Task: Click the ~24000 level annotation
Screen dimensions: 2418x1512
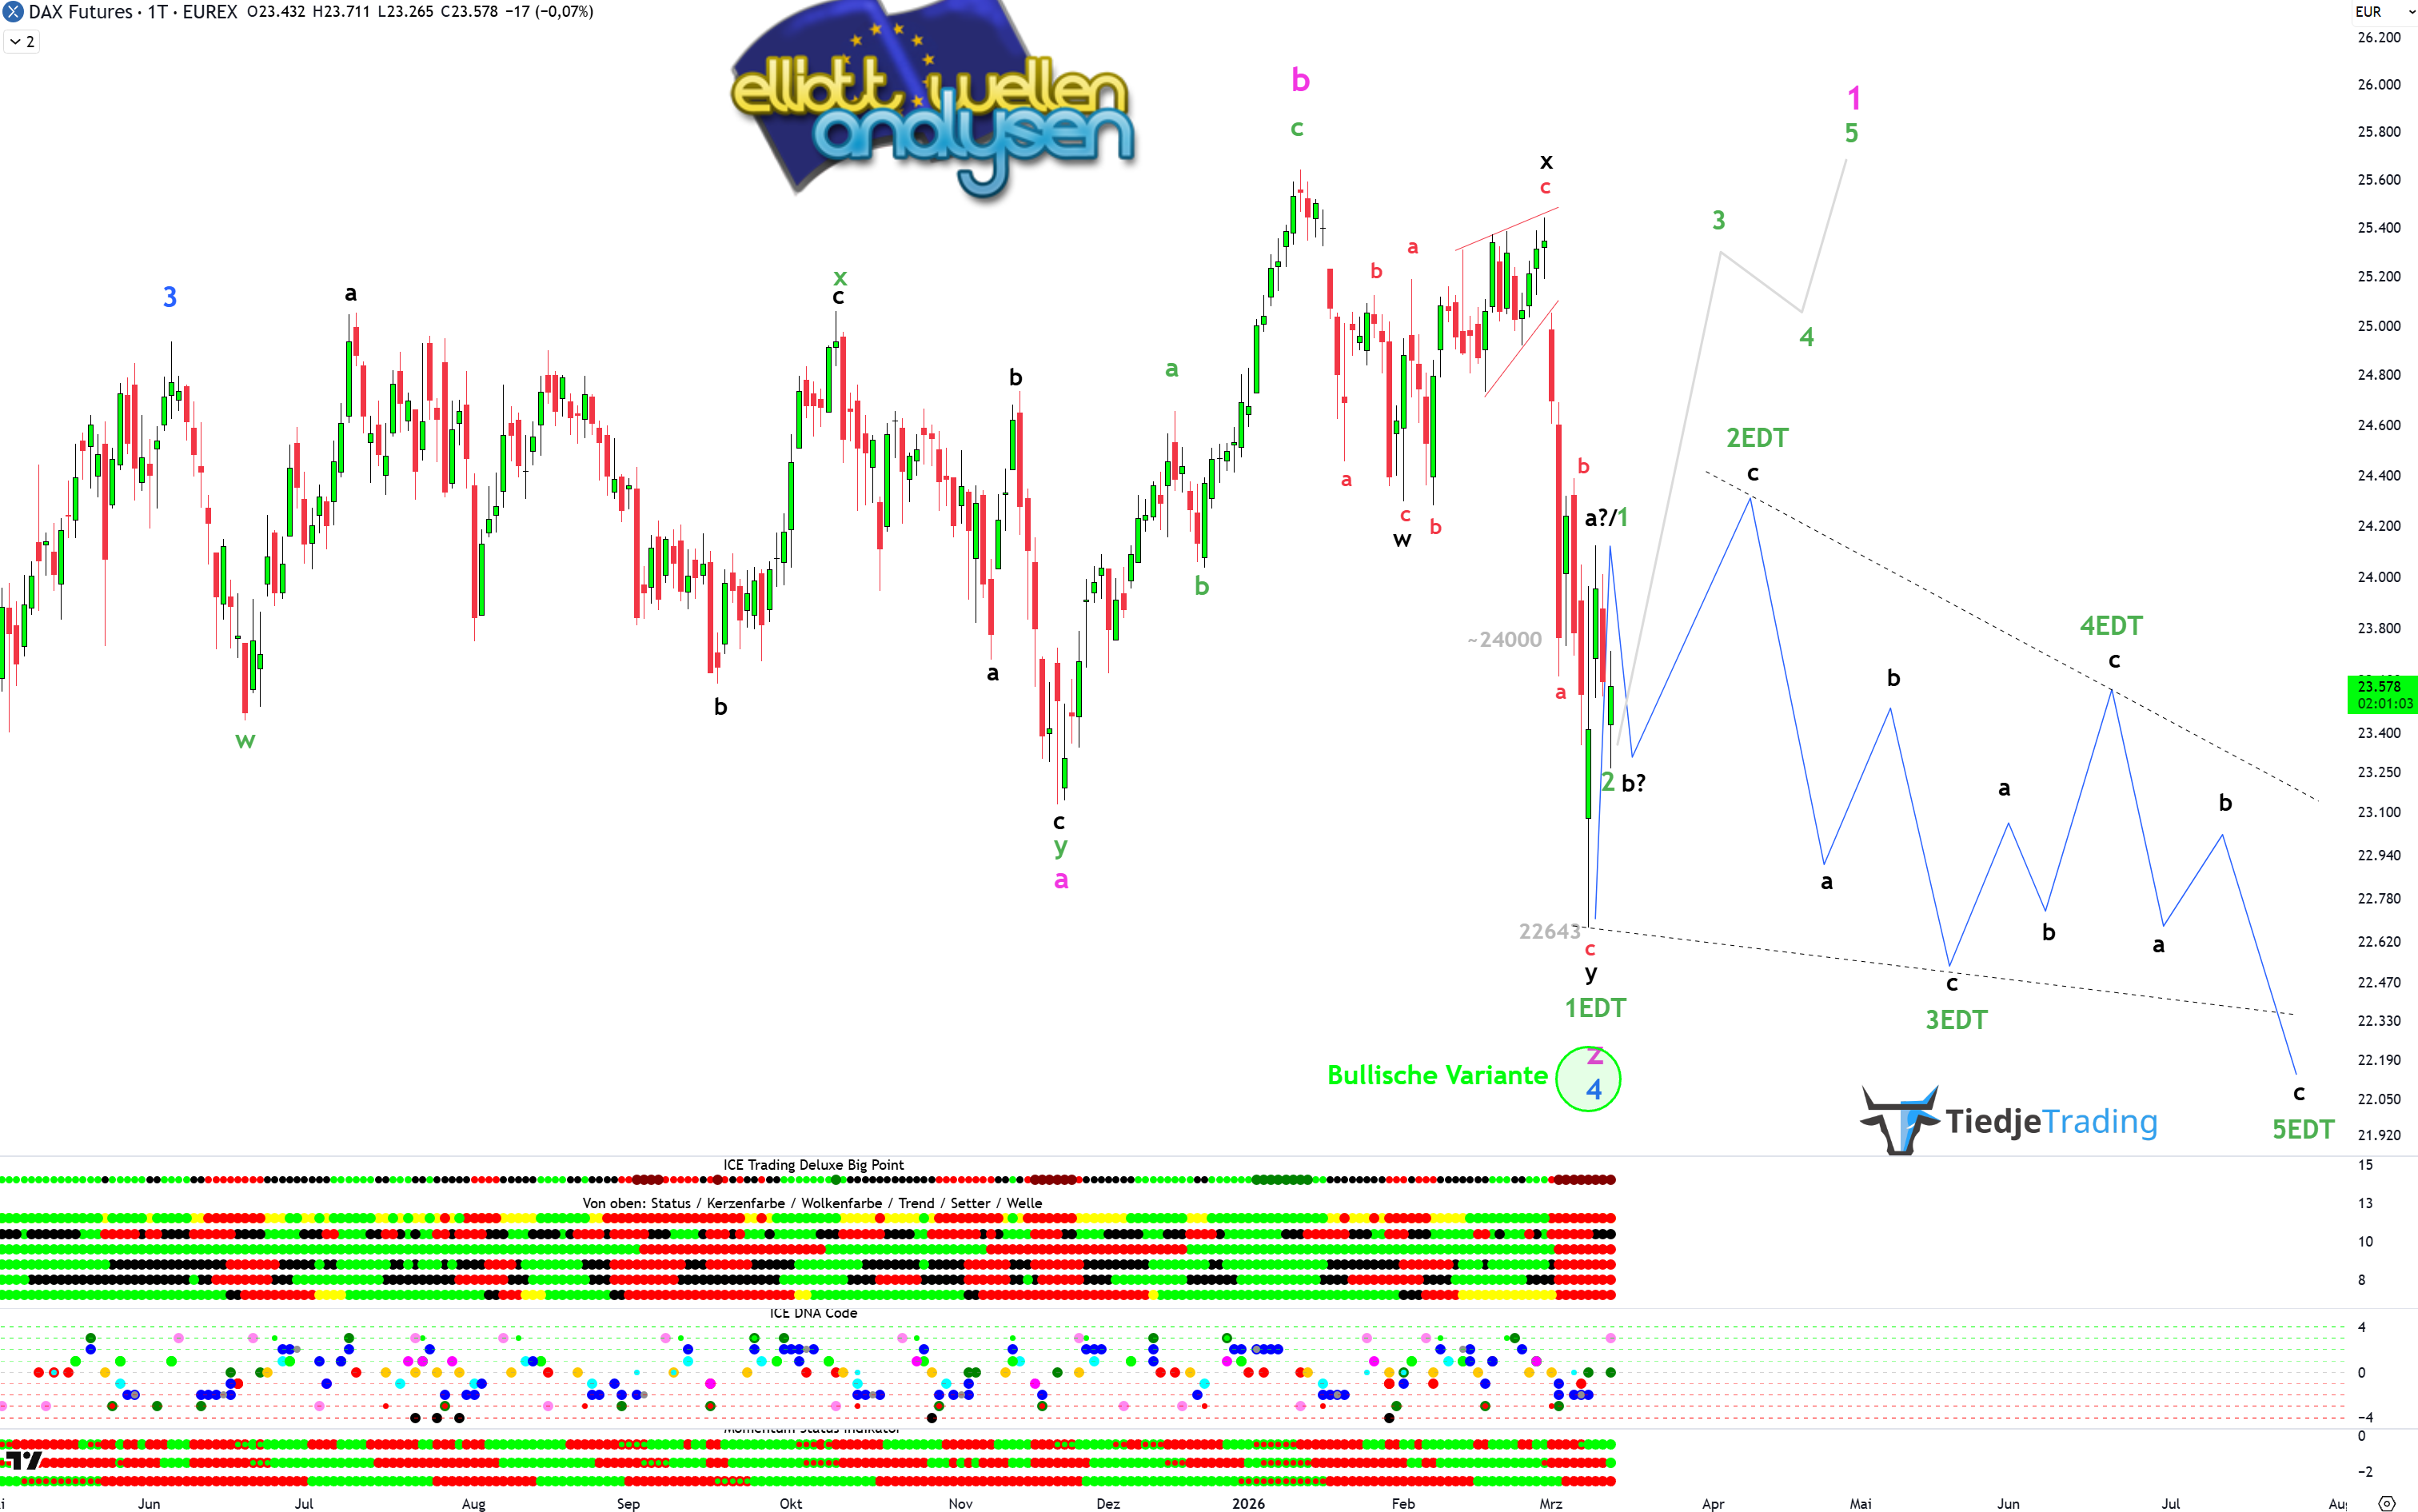Action: (1504, 639)
